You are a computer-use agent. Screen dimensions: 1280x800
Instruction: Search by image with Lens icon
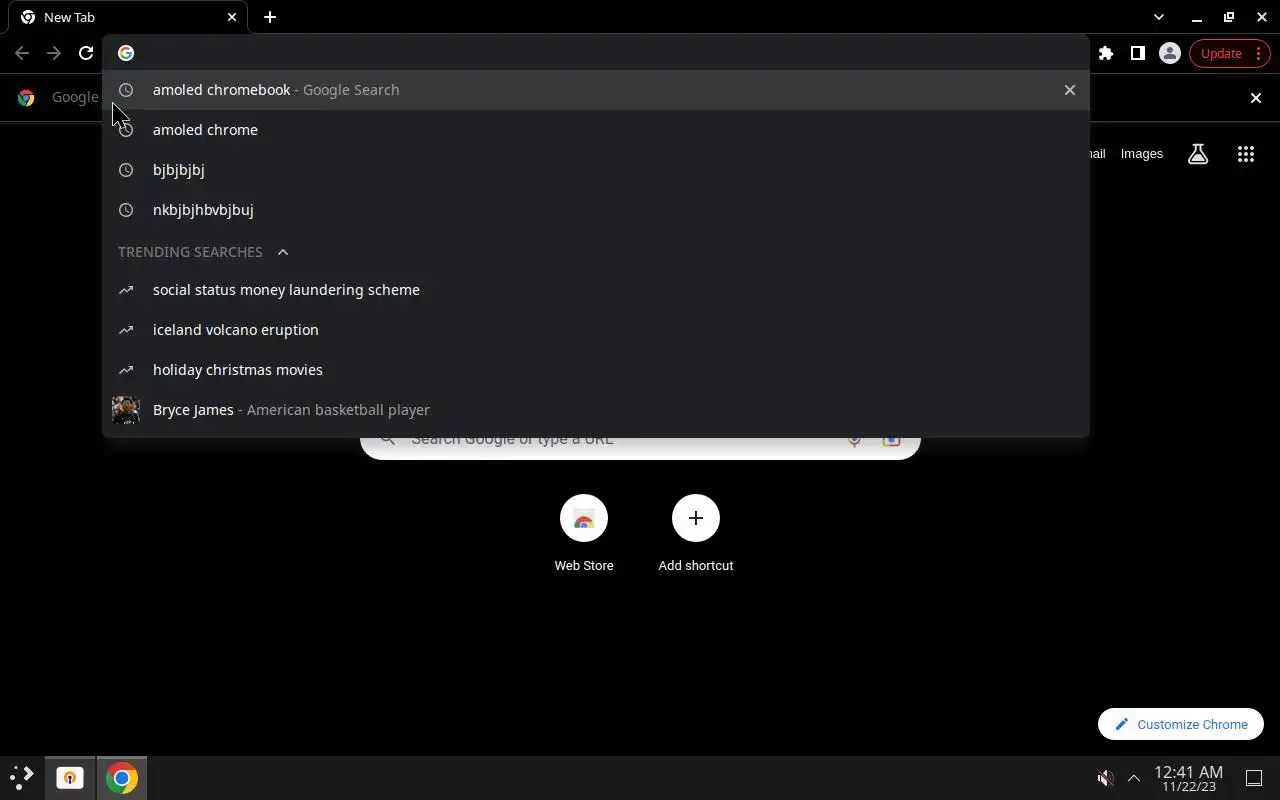point(891,442)
